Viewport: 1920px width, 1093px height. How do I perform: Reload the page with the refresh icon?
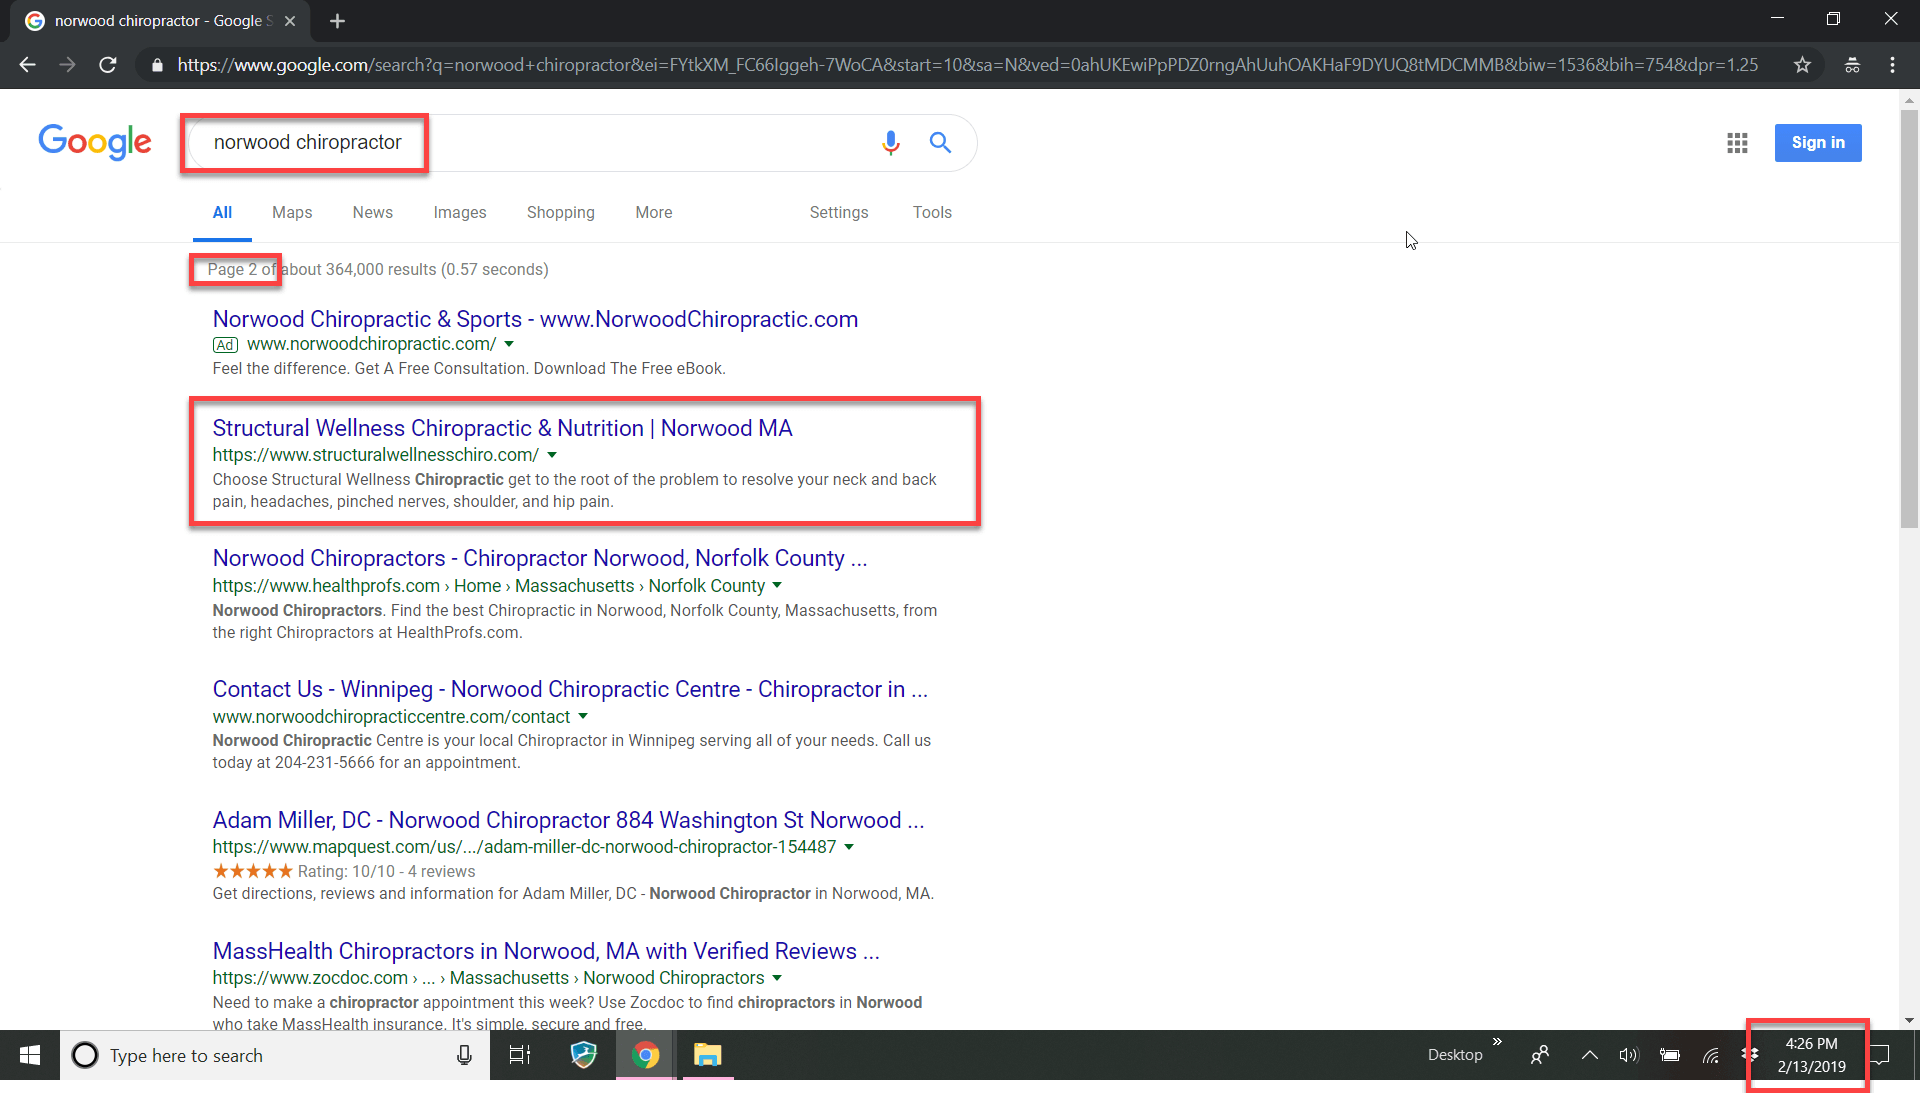[108, 65]
